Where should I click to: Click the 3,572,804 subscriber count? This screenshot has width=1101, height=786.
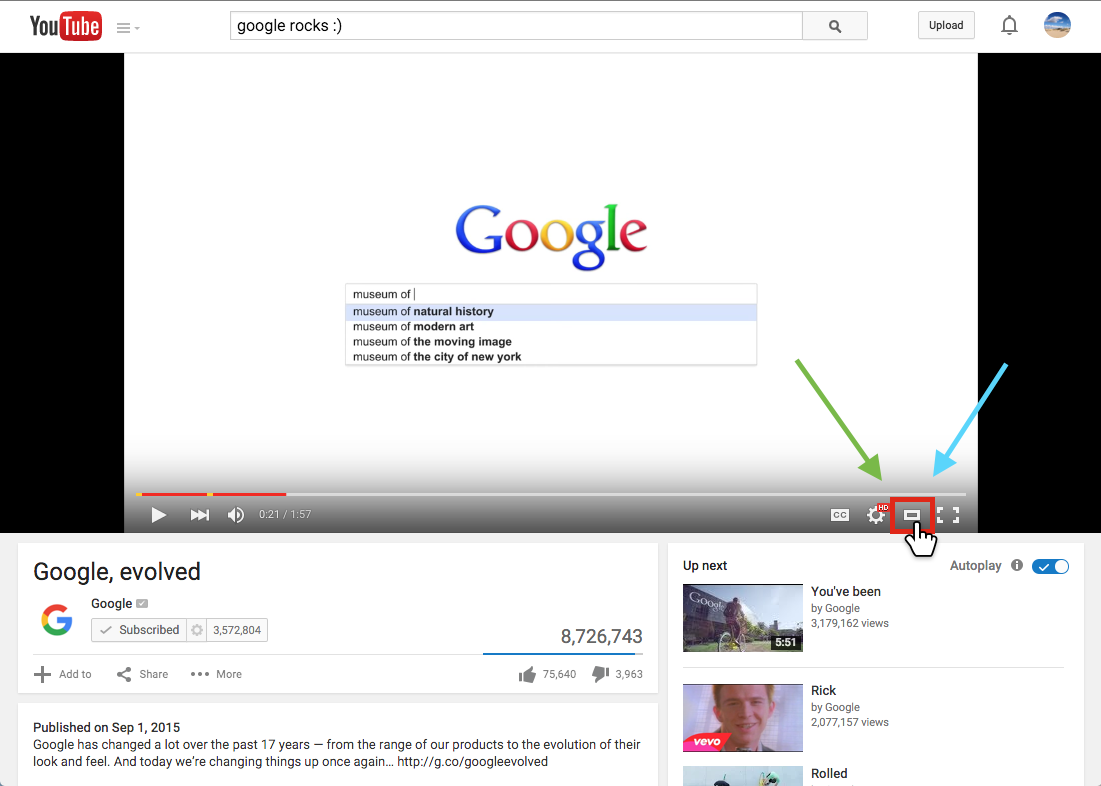[x=237, y=630]
